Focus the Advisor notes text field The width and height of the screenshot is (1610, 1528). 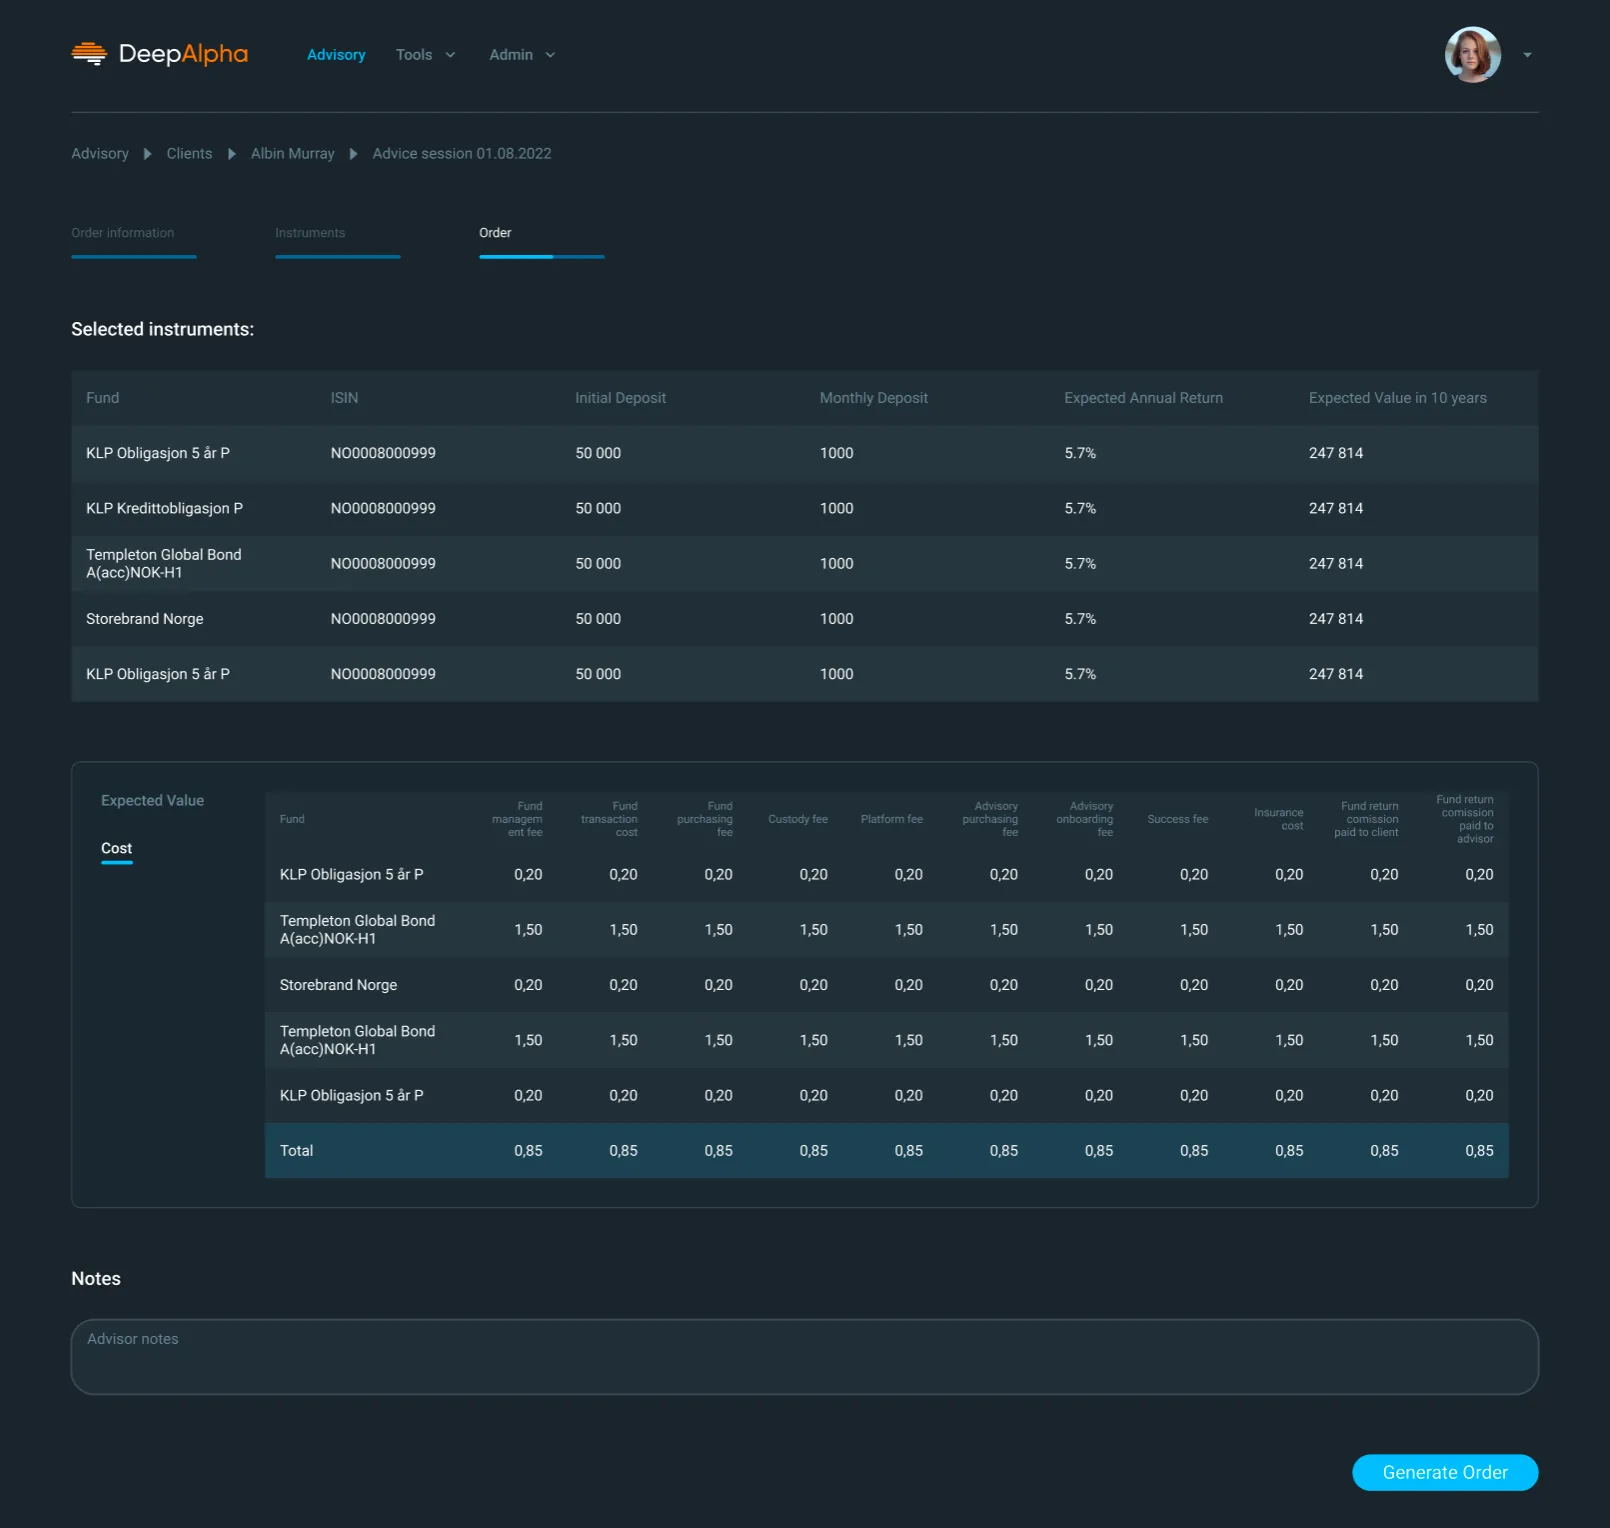click(804, 1357)
